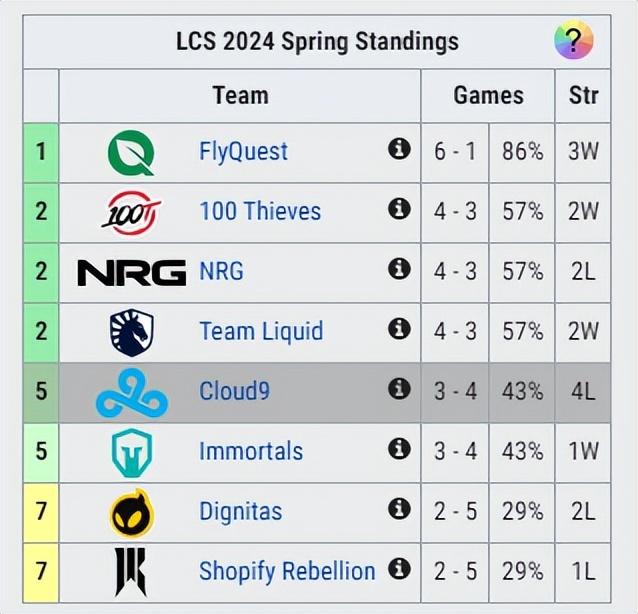Screen dimensions: 638x614
Task: Open the 100 Thieves info icon
Action: (399, 209)
